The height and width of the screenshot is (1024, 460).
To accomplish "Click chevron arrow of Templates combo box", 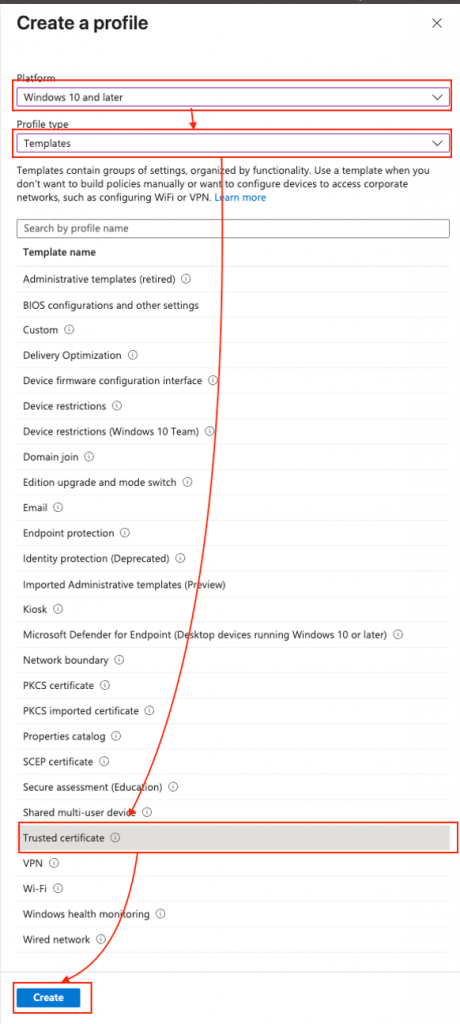I will [x=437, y=143].
